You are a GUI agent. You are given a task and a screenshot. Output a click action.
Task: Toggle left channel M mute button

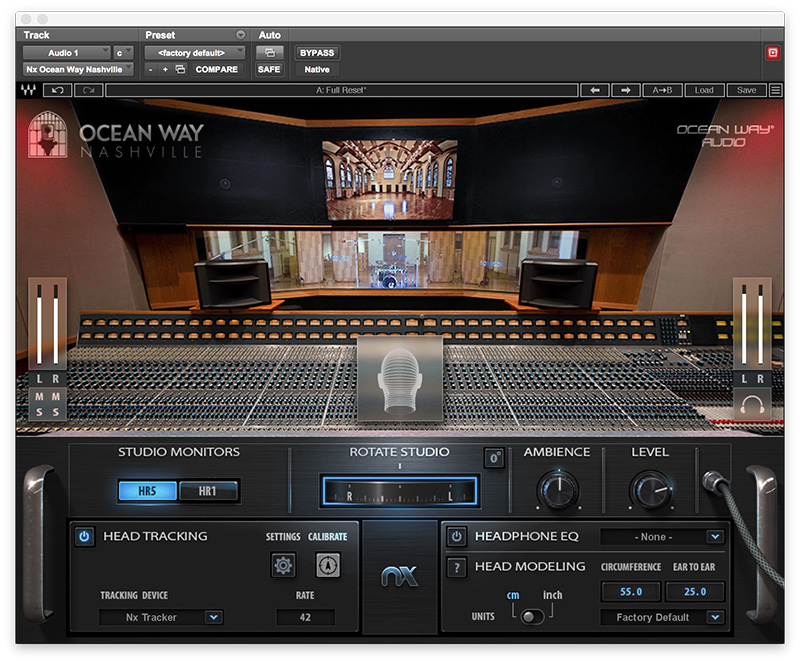[39, 396]
